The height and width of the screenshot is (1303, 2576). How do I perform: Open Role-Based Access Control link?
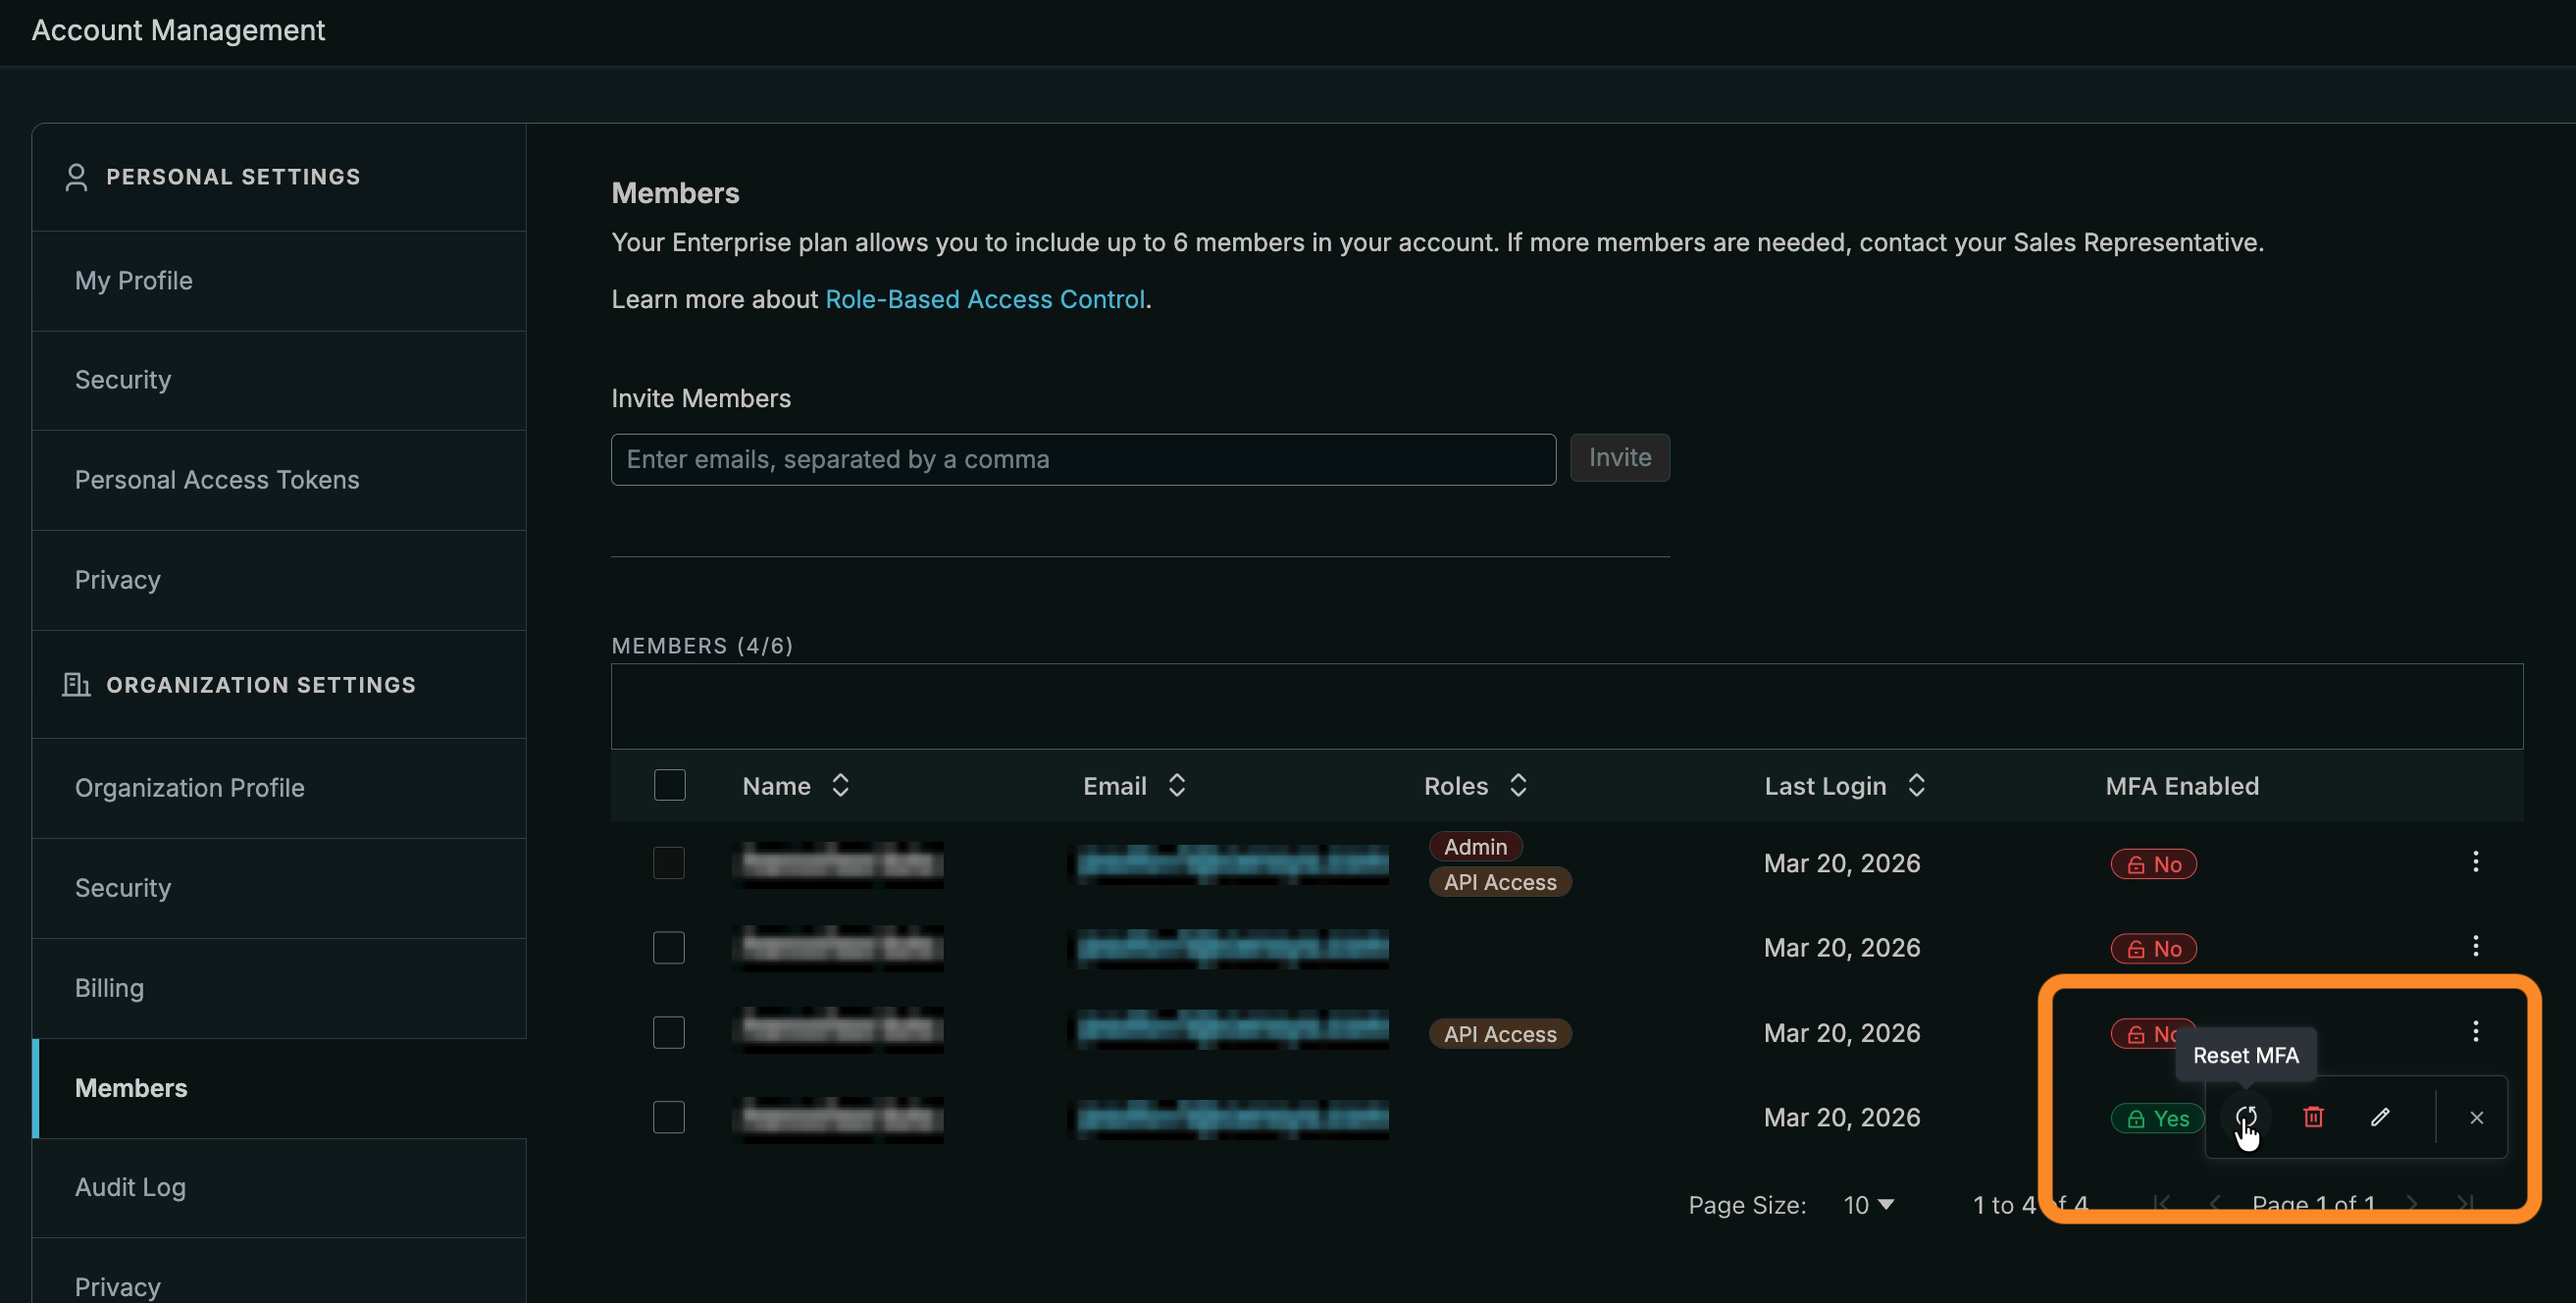coord(984,299)
